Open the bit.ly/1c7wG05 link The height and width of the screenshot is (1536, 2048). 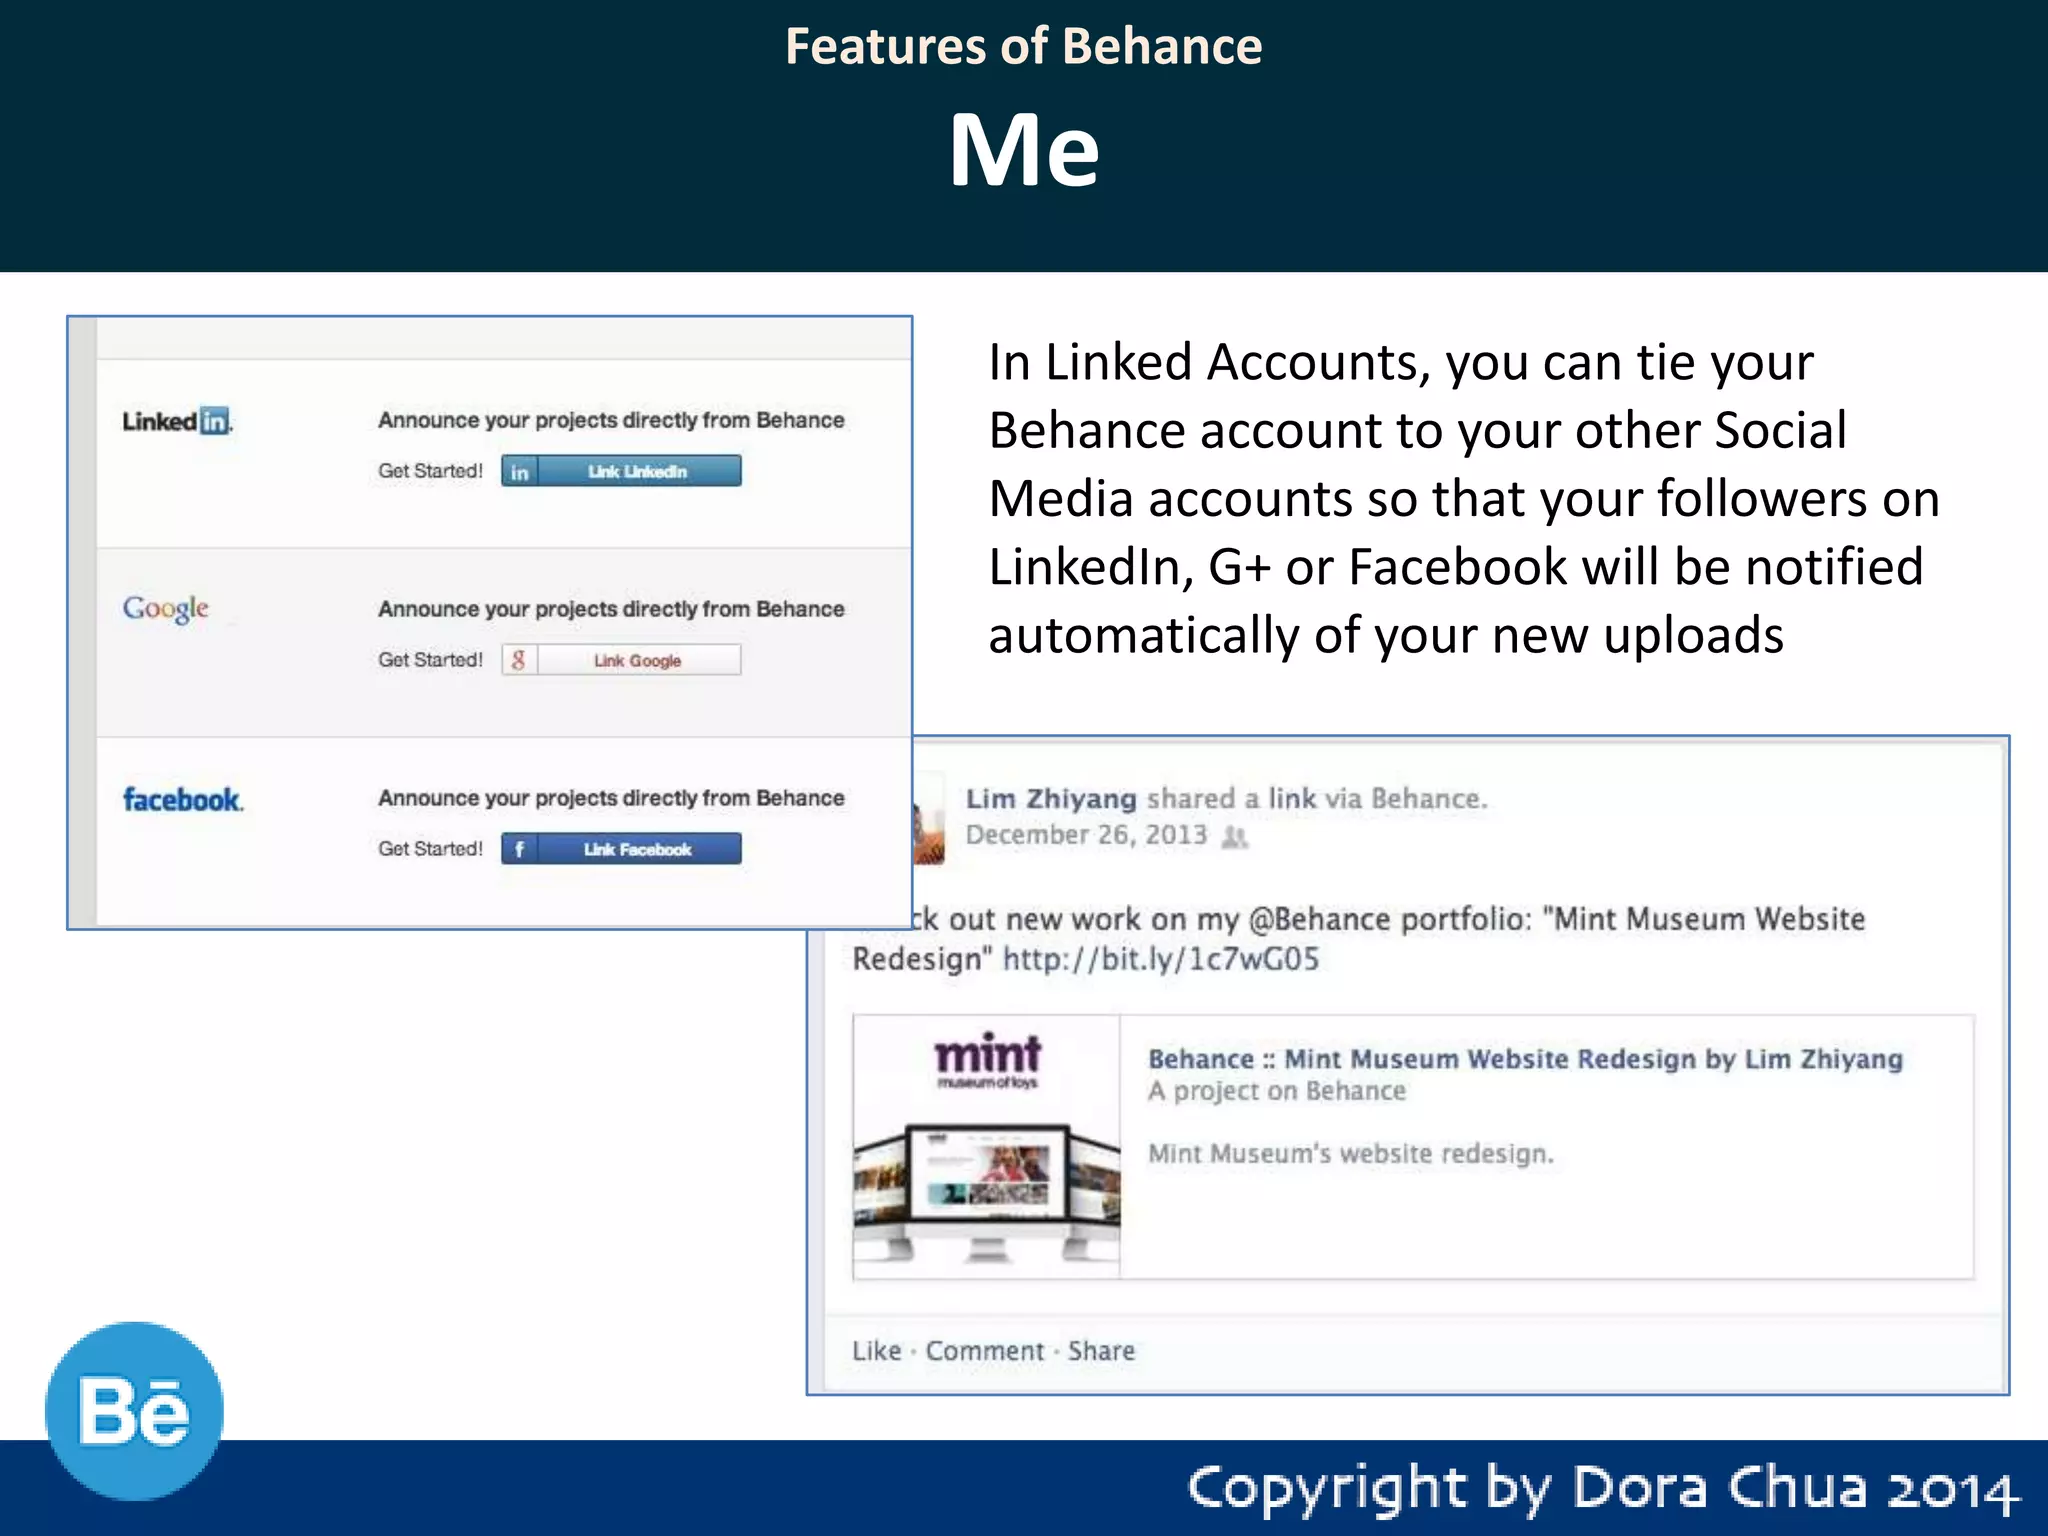coord(1161,959)
